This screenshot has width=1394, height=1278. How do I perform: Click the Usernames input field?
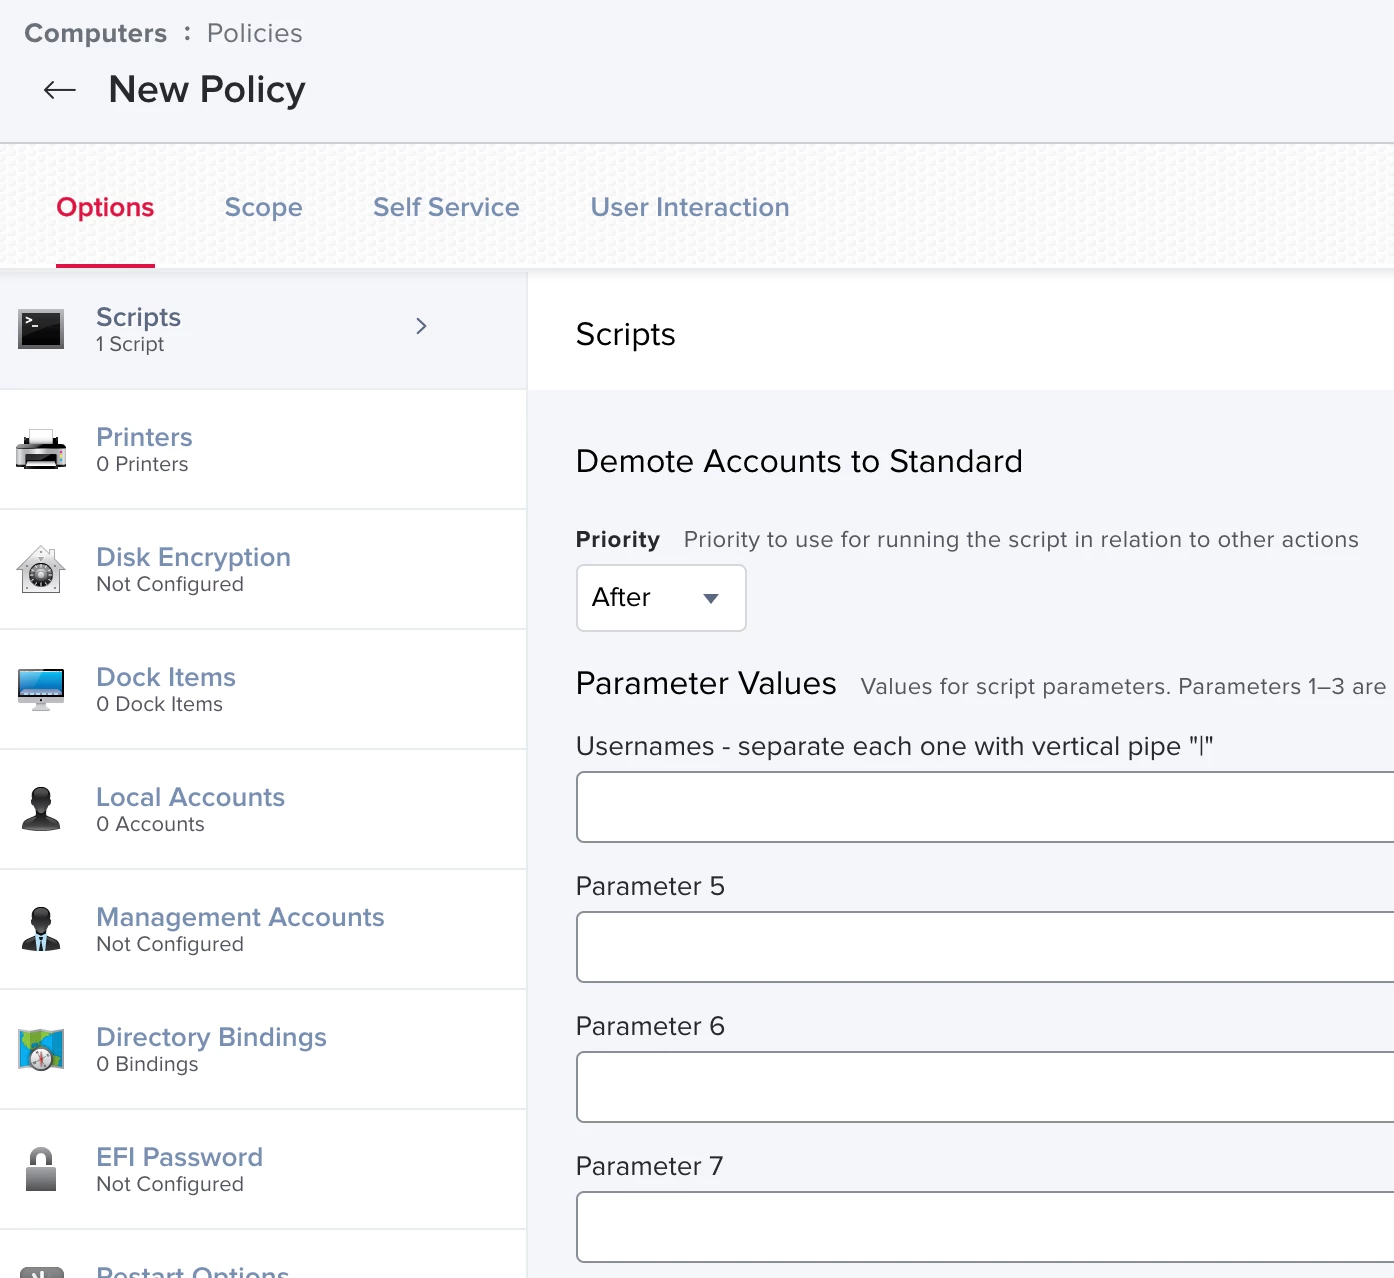click(985, 807)
